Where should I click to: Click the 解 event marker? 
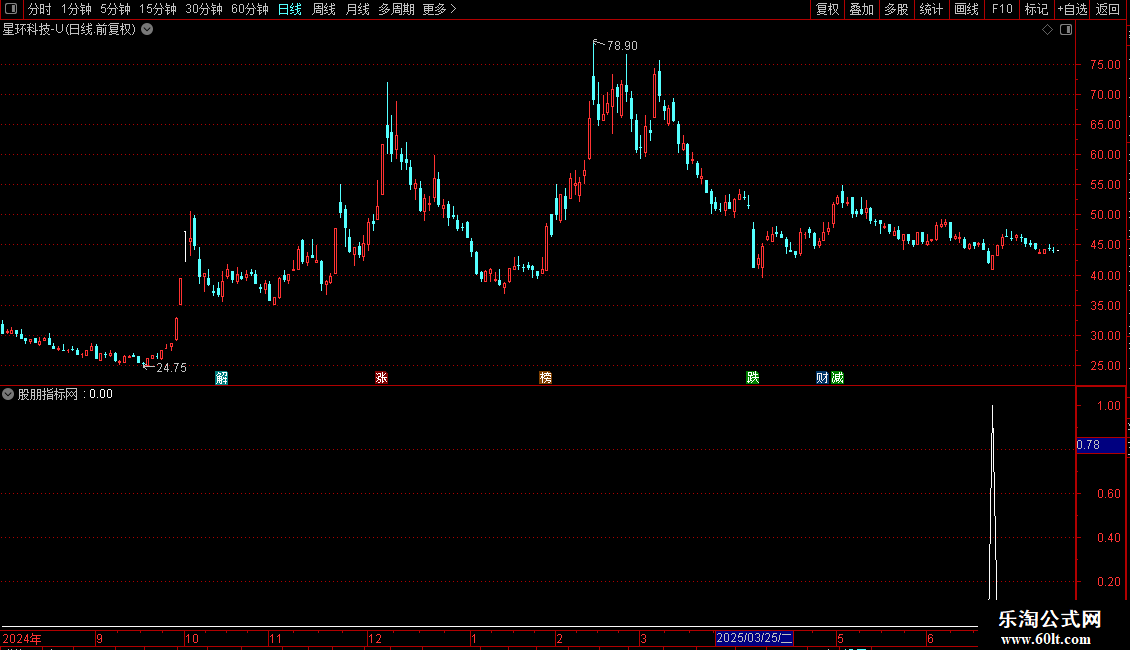[x=222, y=378]
